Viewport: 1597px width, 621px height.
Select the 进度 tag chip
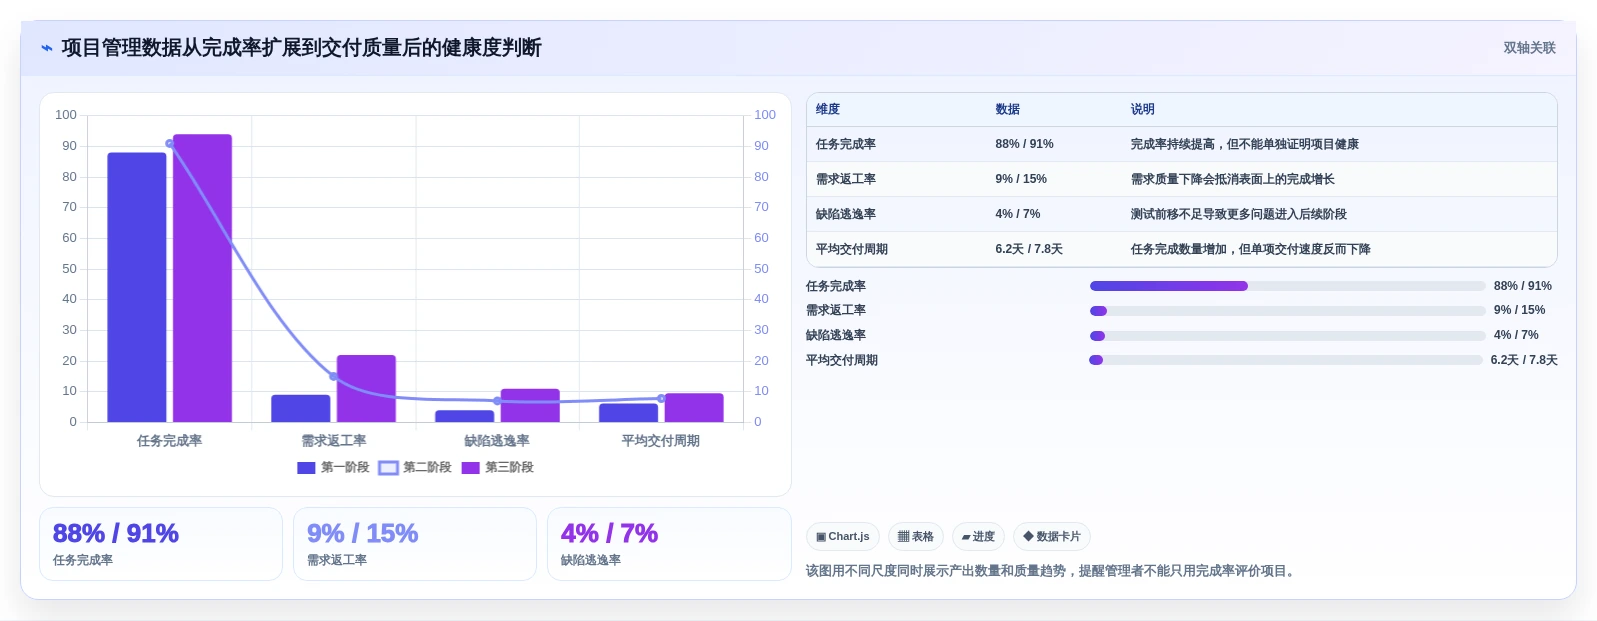pos(978,537)
